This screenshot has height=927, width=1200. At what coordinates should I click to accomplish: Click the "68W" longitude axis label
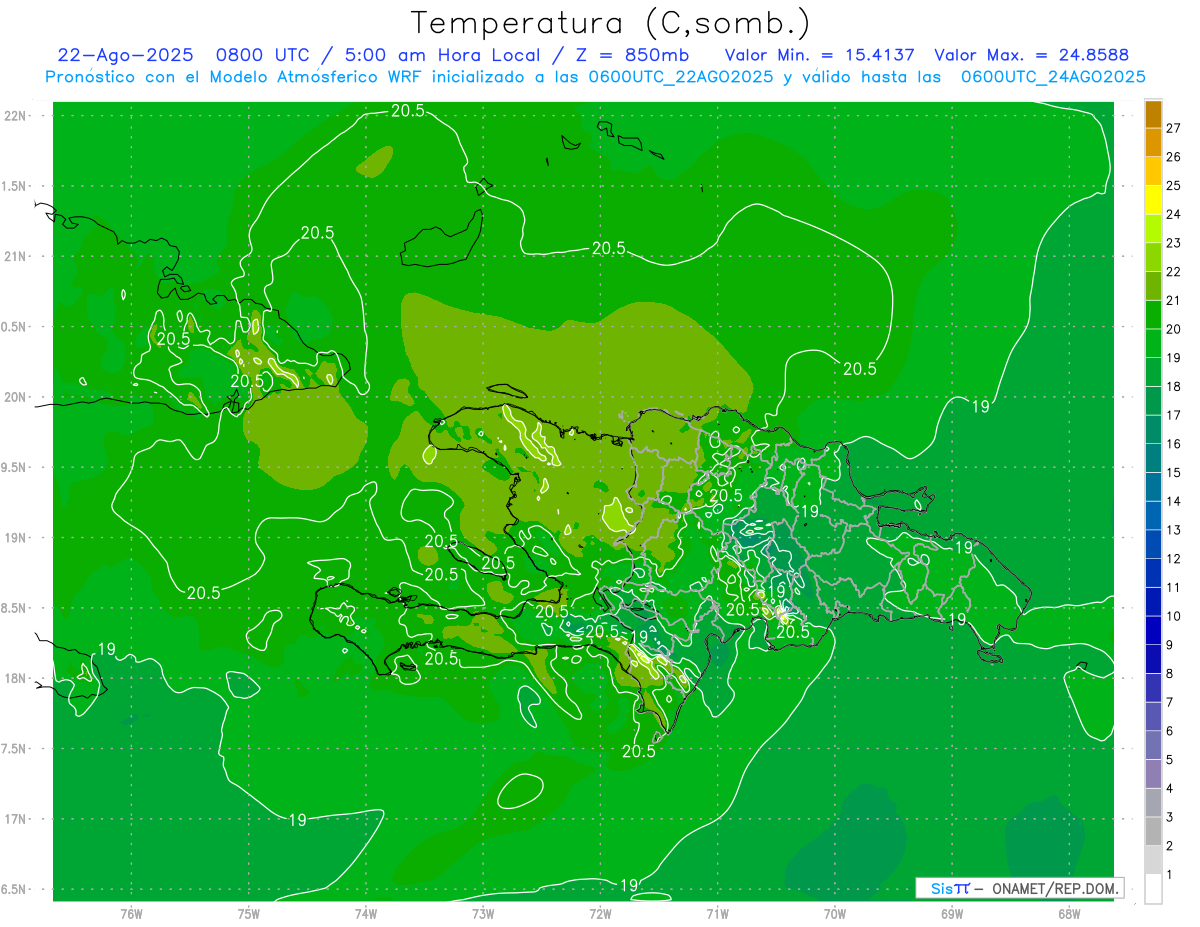tap(1068, 913)
